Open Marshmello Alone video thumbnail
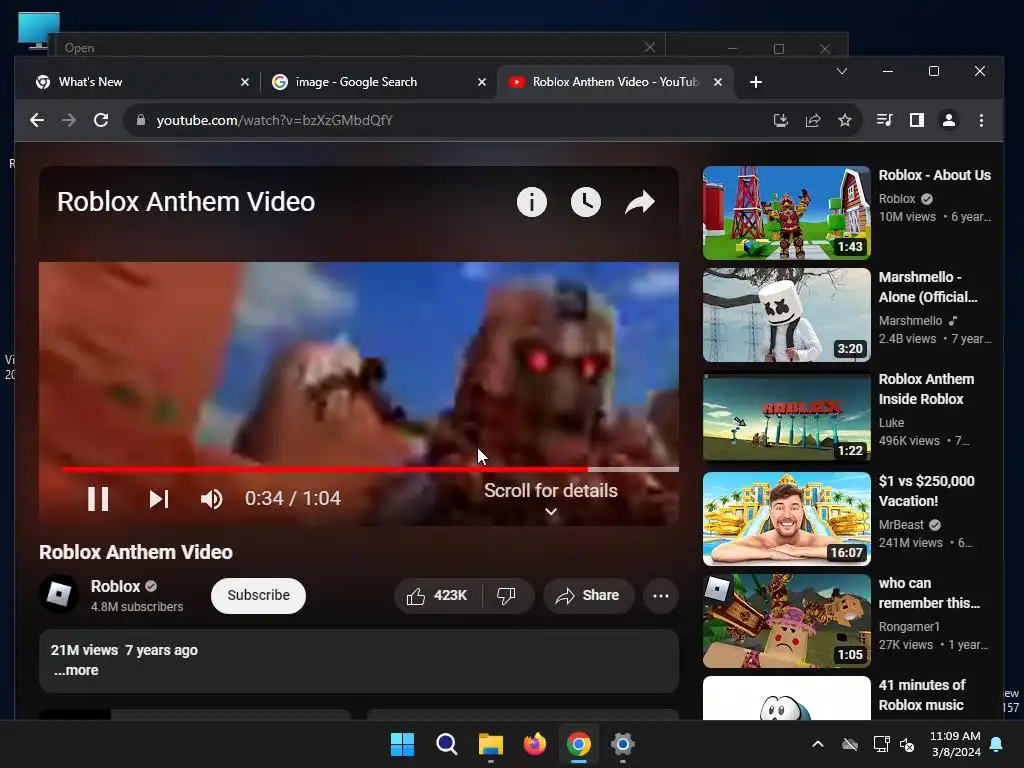Image resolution: width=1024 pixels, height=768 pixels. (x=786, y=315)
